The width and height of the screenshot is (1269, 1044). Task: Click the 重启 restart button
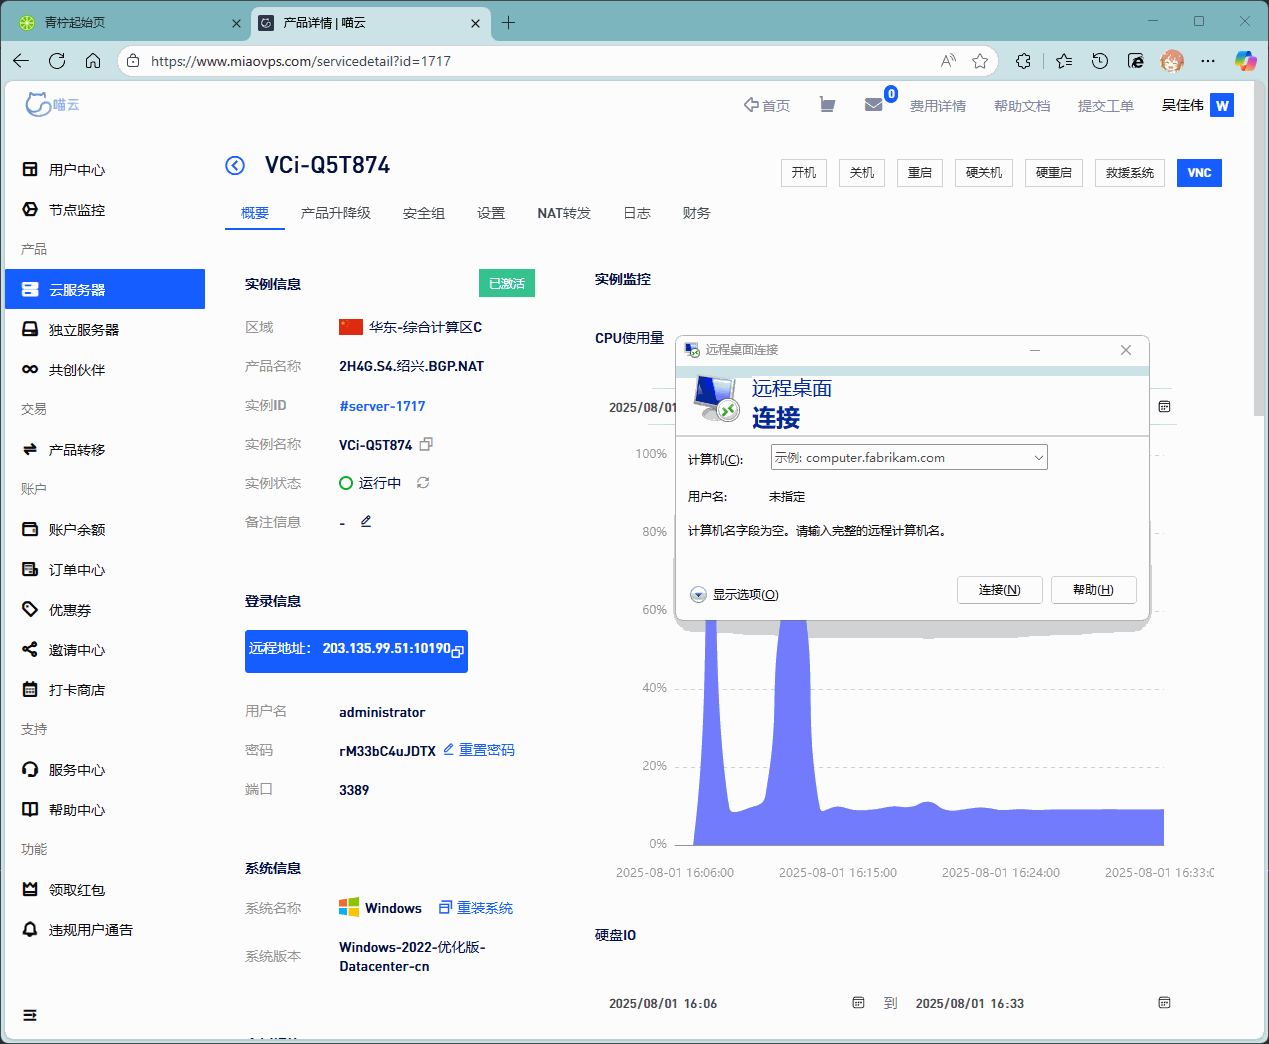920,173
